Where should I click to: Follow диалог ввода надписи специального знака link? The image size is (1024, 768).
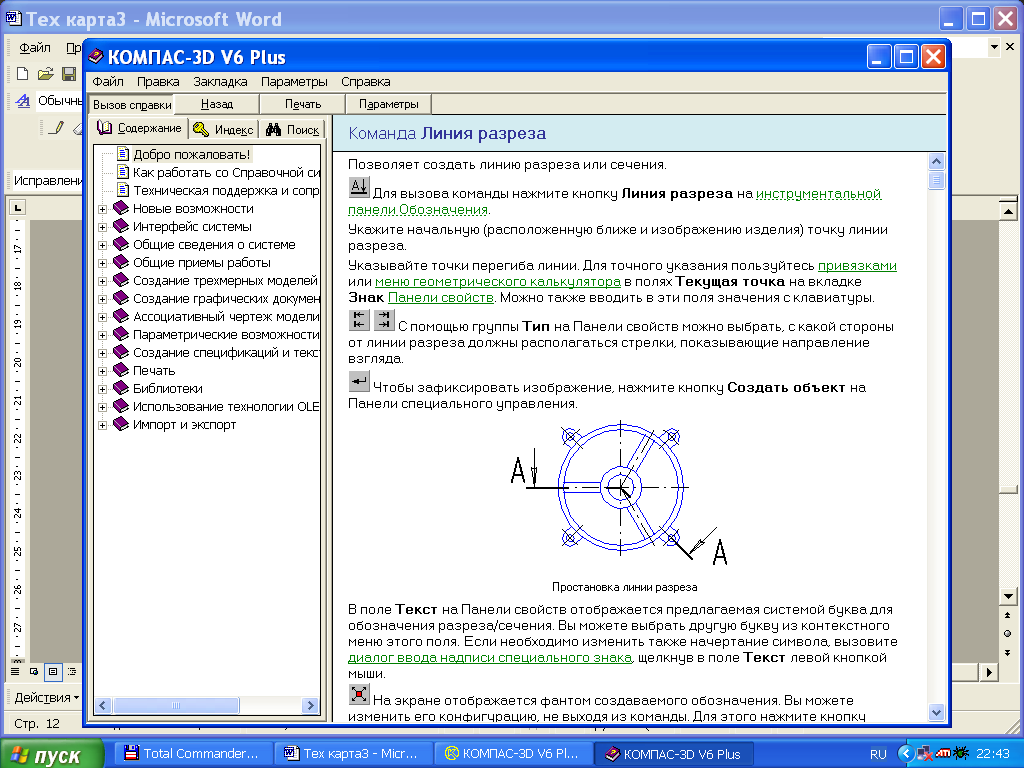(x=490, y=658)
